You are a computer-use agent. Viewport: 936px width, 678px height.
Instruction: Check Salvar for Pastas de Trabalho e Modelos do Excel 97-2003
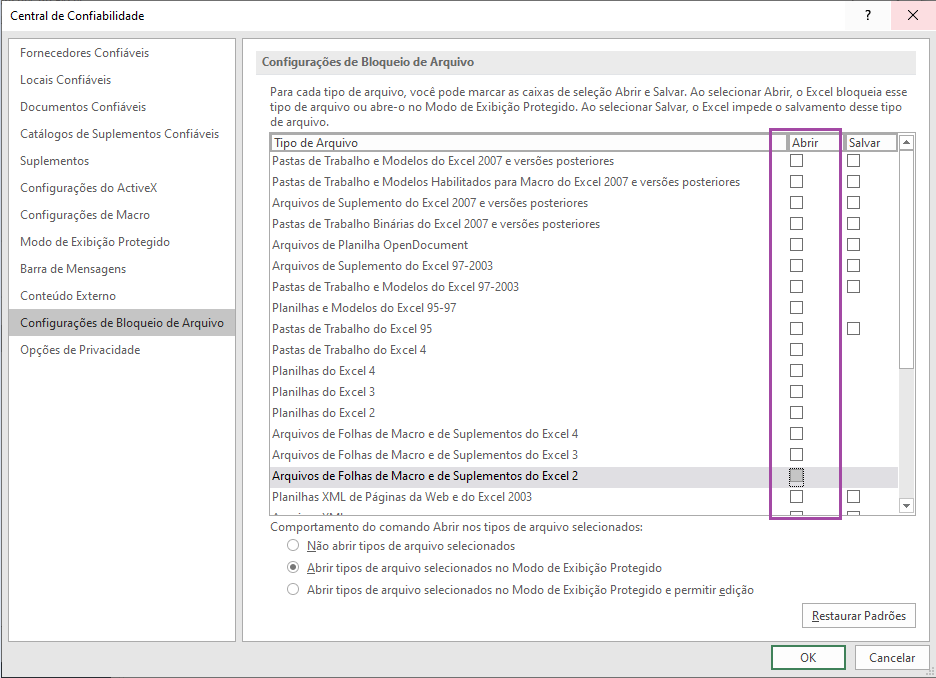click(x=854, y=286)
